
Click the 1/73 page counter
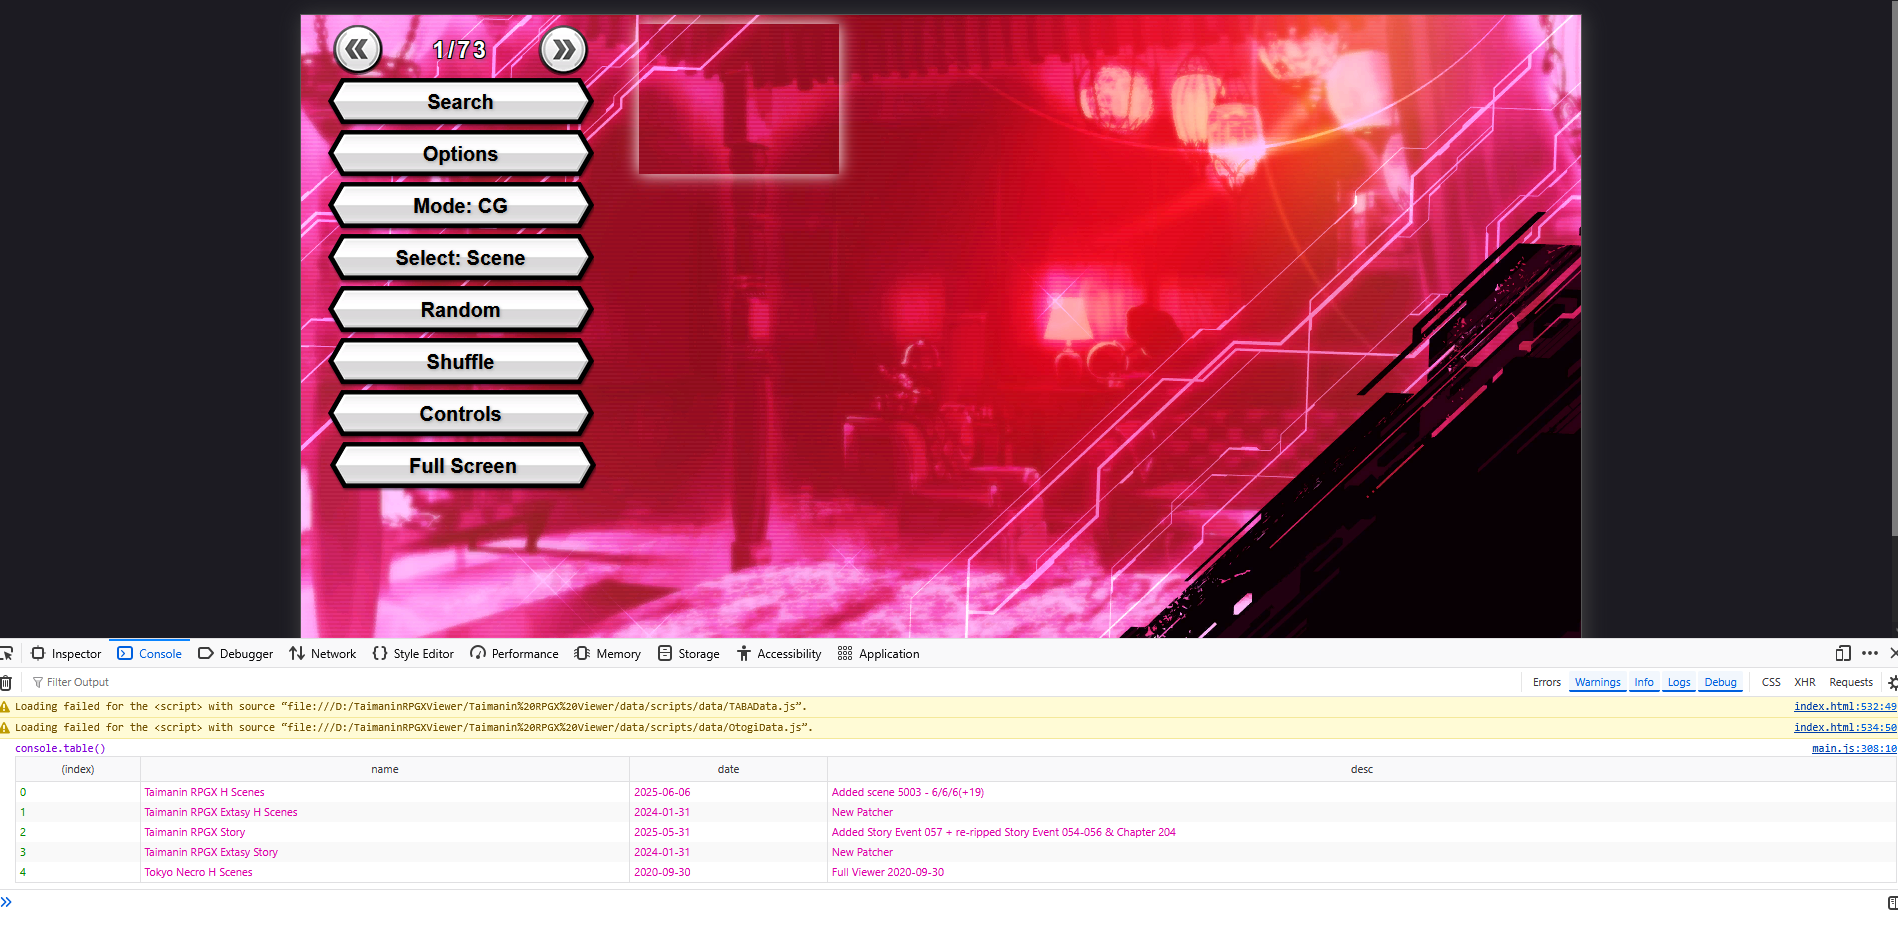pos(459,50)
